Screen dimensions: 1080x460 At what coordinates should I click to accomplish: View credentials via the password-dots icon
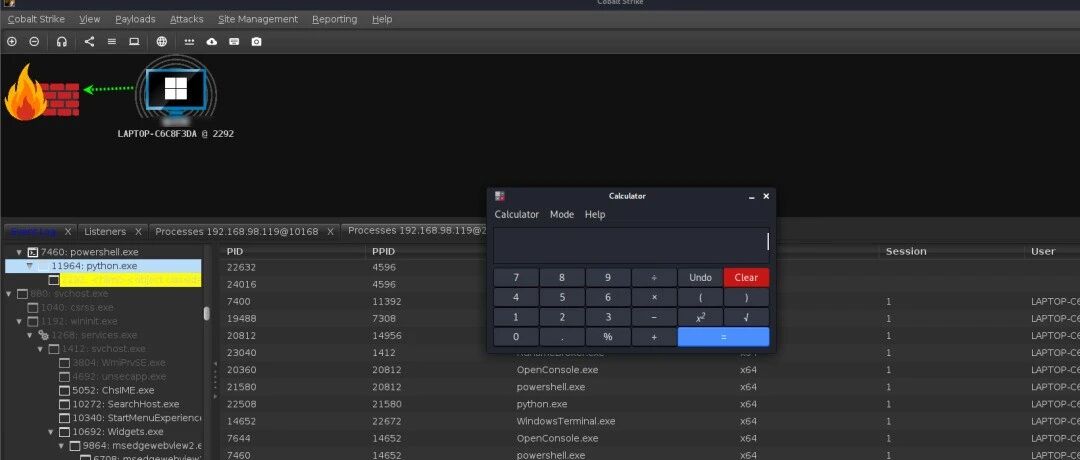[189, 41]
